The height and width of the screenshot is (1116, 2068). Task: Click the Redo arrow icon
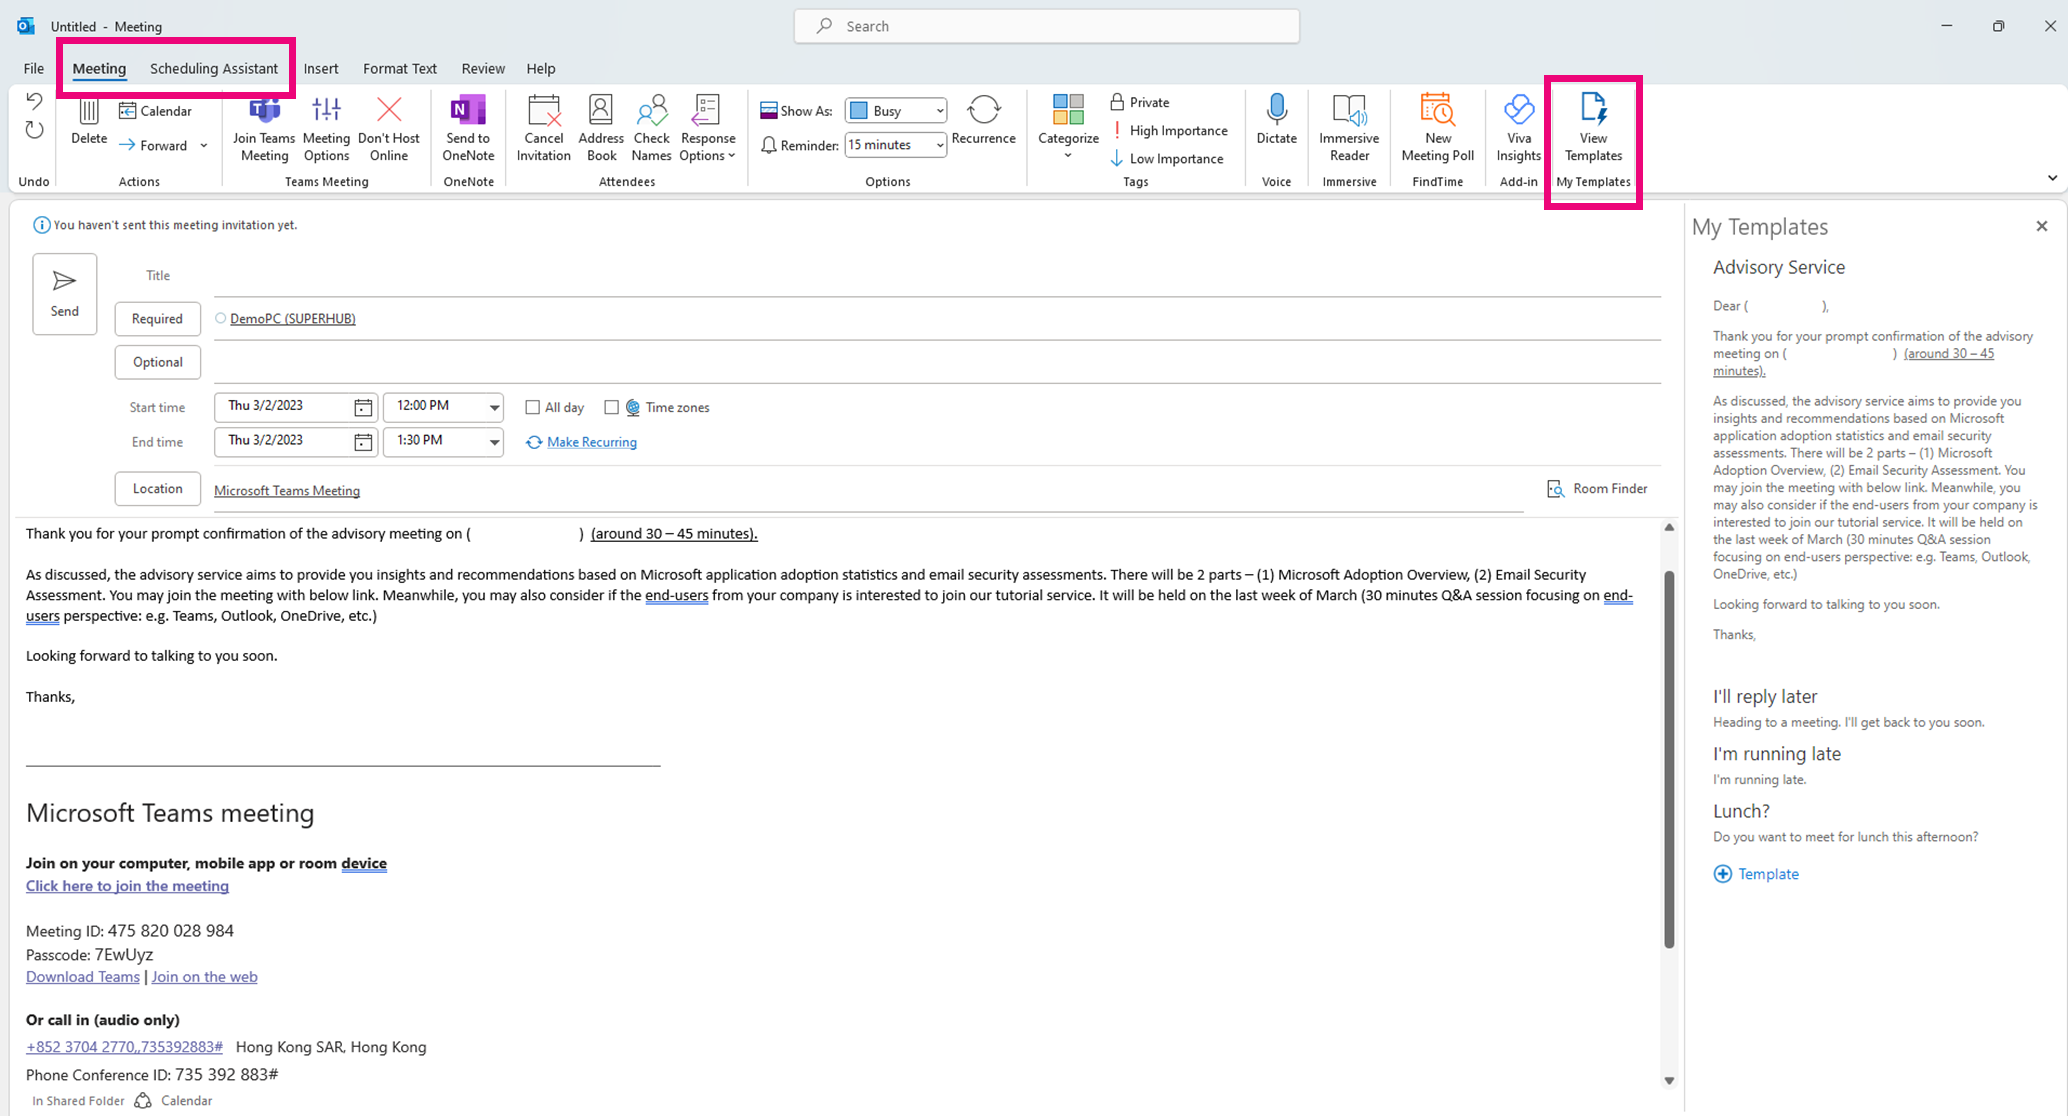(x=34, y=130)
